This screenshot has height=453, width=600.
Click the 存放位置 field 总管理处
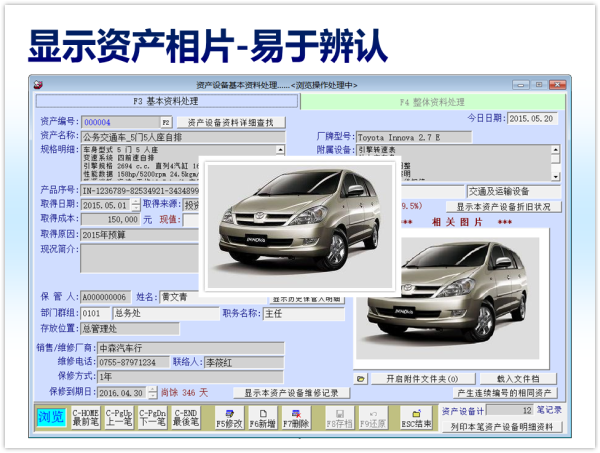pyautogui.click(x=130, y=328)
